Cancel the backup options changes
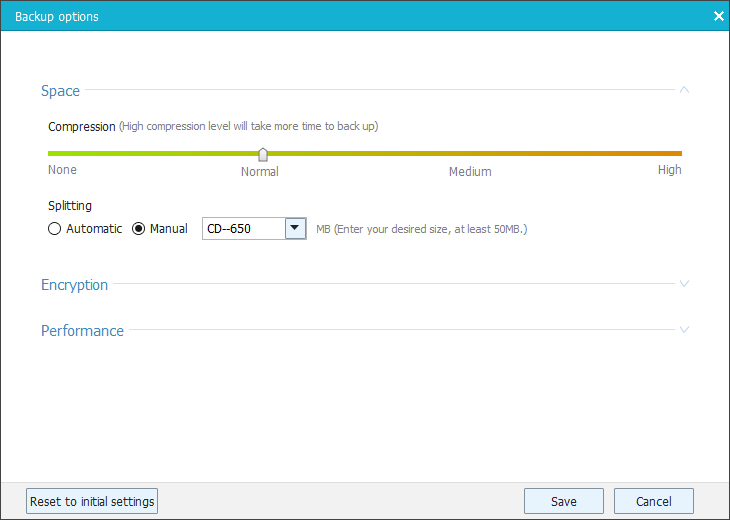730x520 pixels. point(653,501)
